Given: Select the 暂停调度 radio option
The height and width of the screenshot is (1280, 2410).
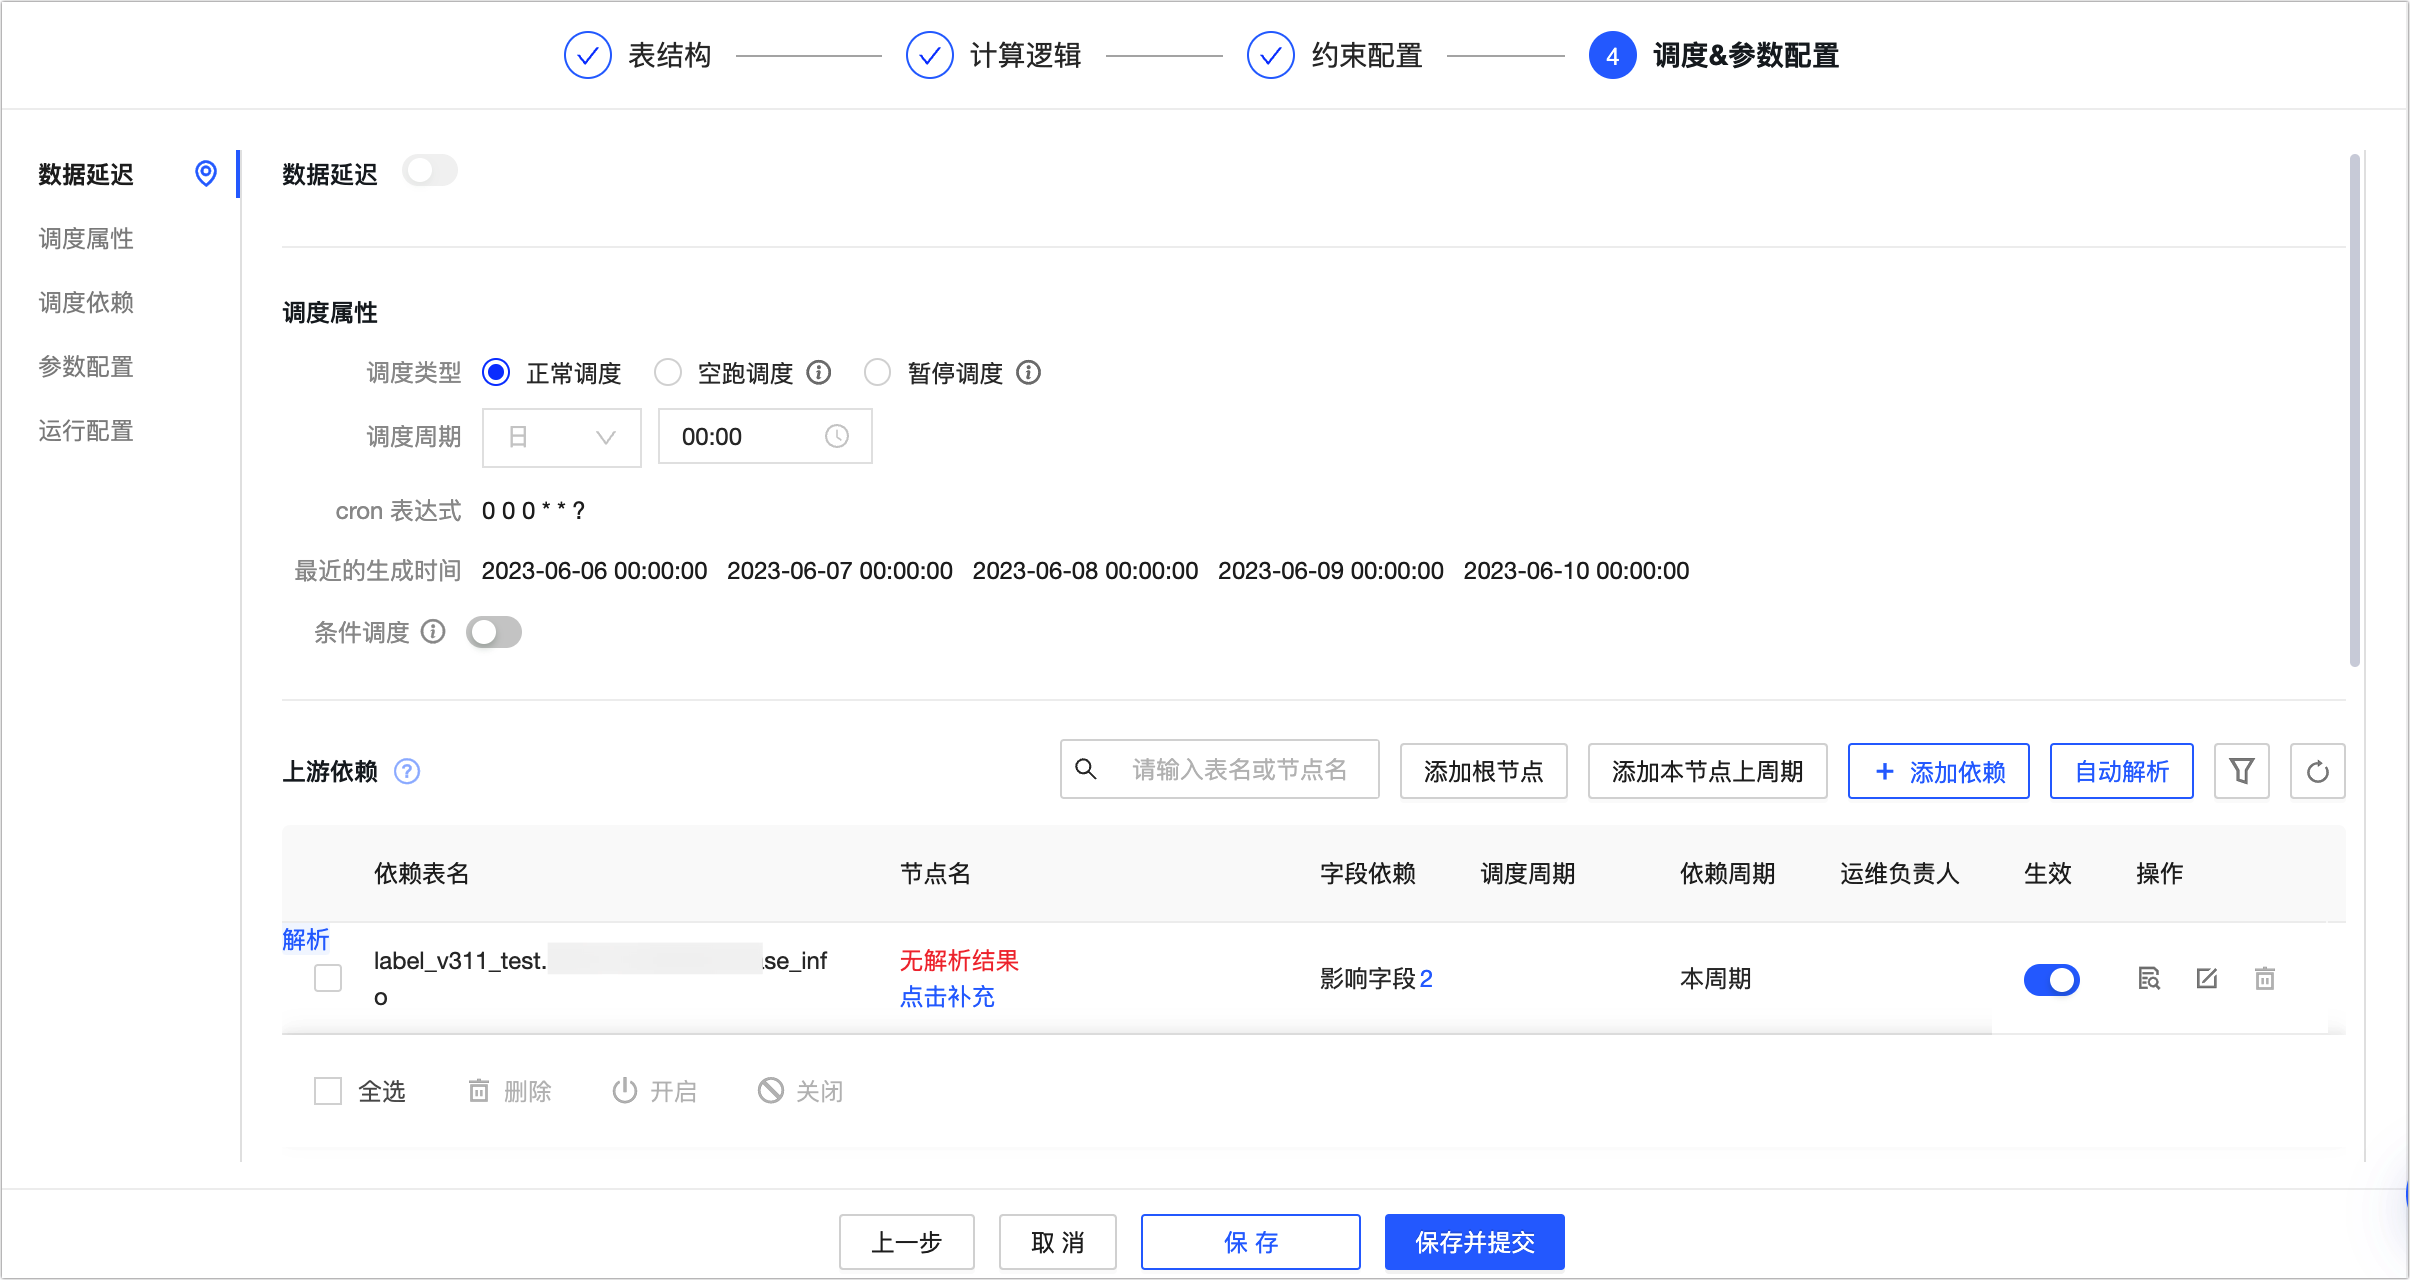Looking at the screenshot, I should [x=877, y=373].
